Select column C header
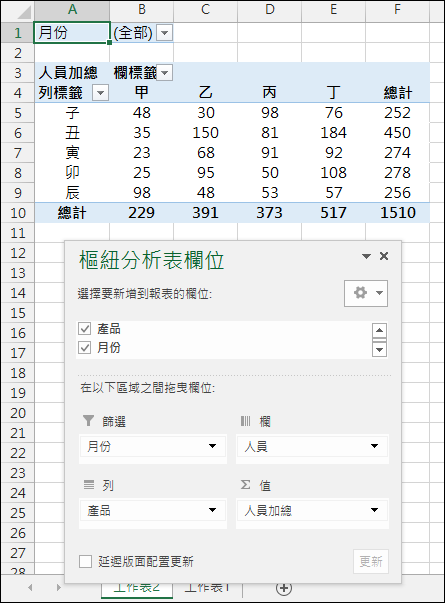Viewport: 445px width, 603px height. point(205,10)
